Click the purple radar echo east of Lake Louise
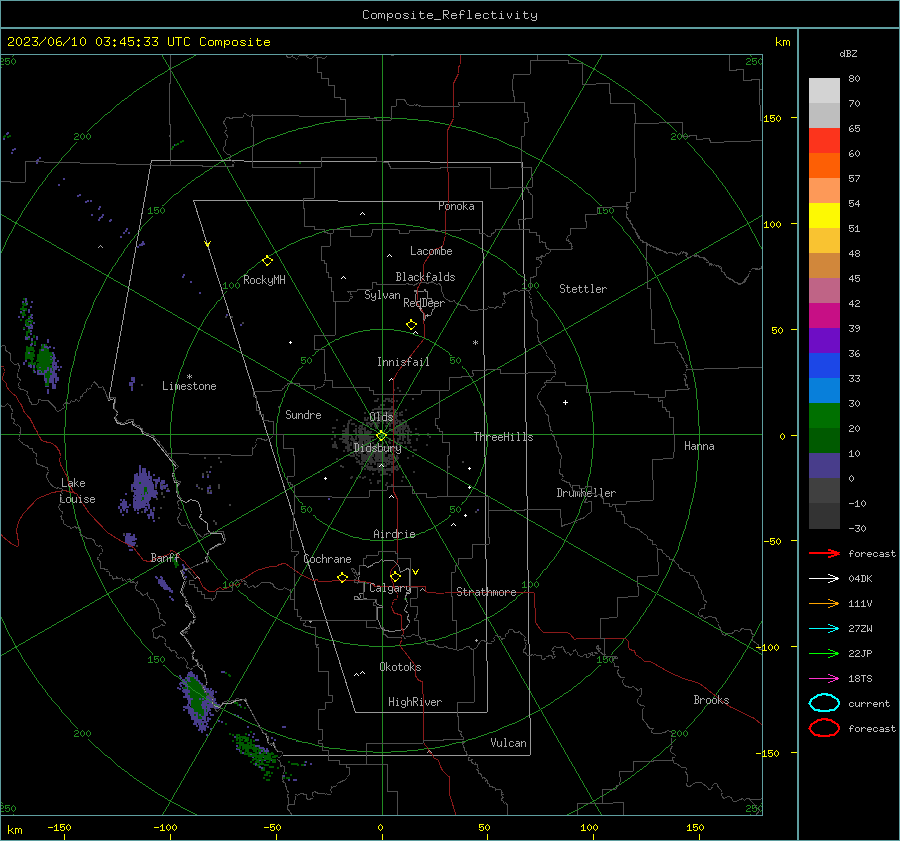This screenshot has height=841, width=900. (x=143, y=493)
